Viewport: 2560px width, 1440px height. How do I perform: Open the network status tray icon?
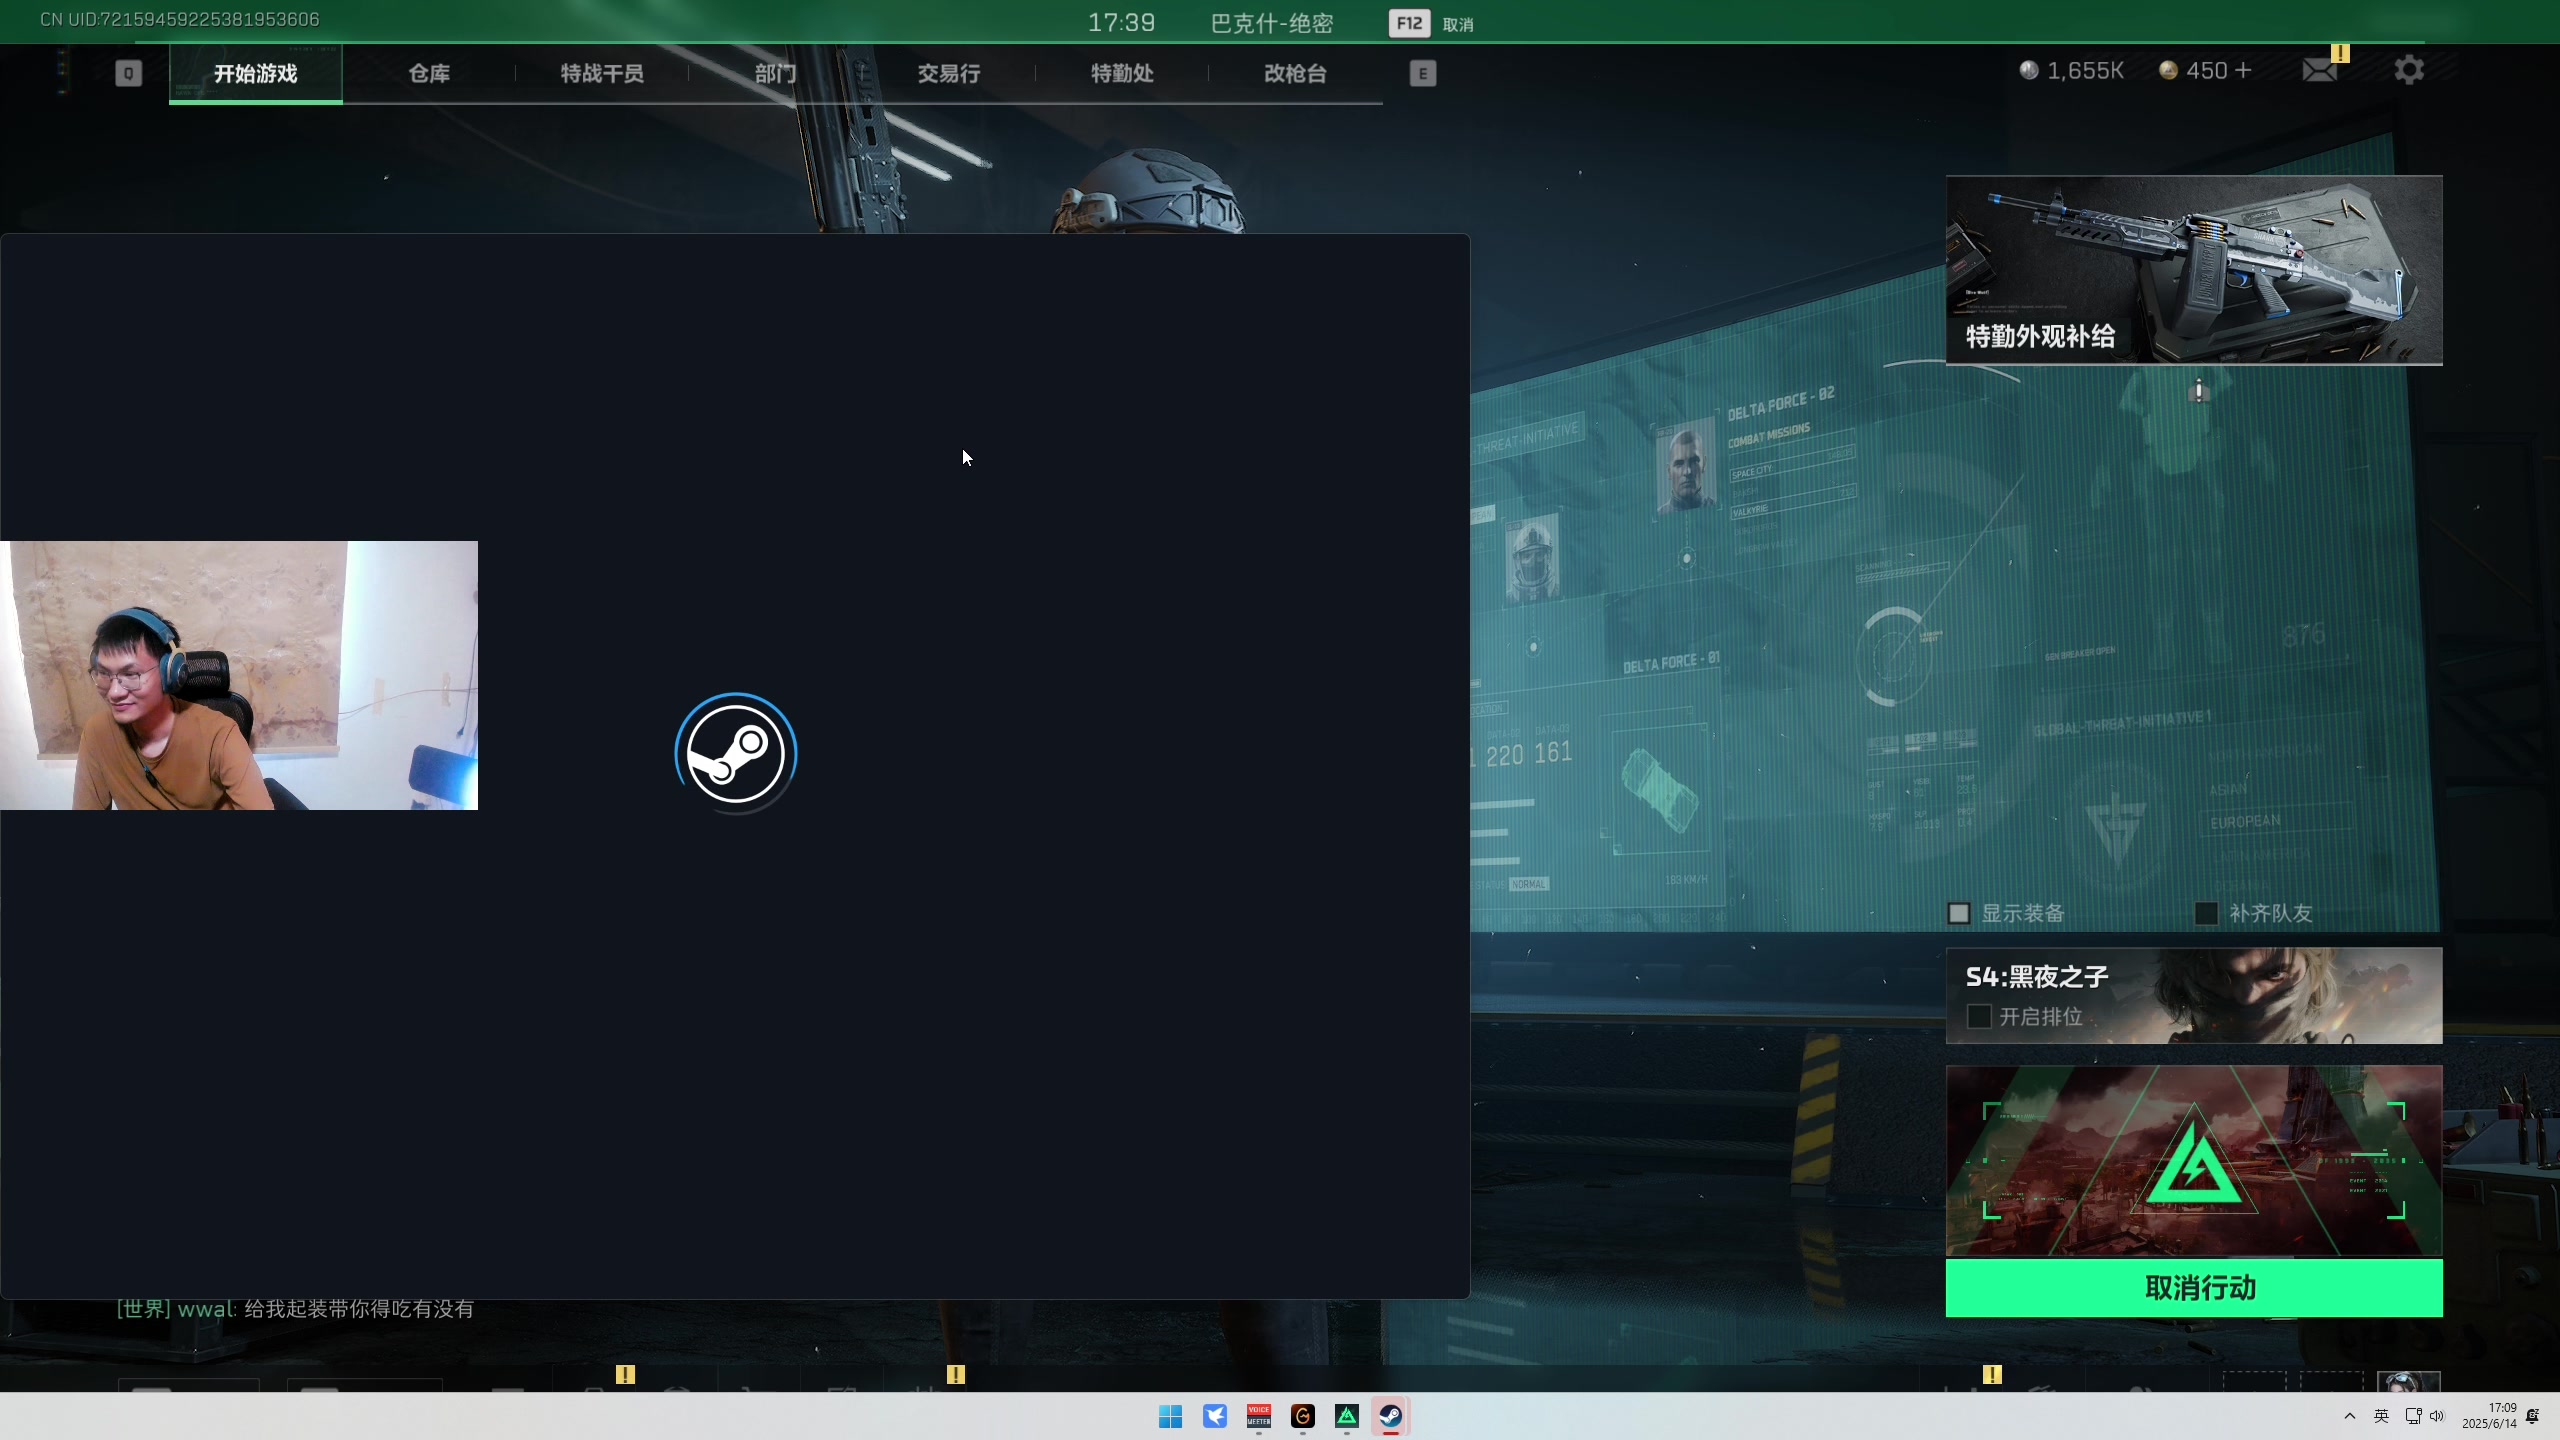(2413, 1416)
